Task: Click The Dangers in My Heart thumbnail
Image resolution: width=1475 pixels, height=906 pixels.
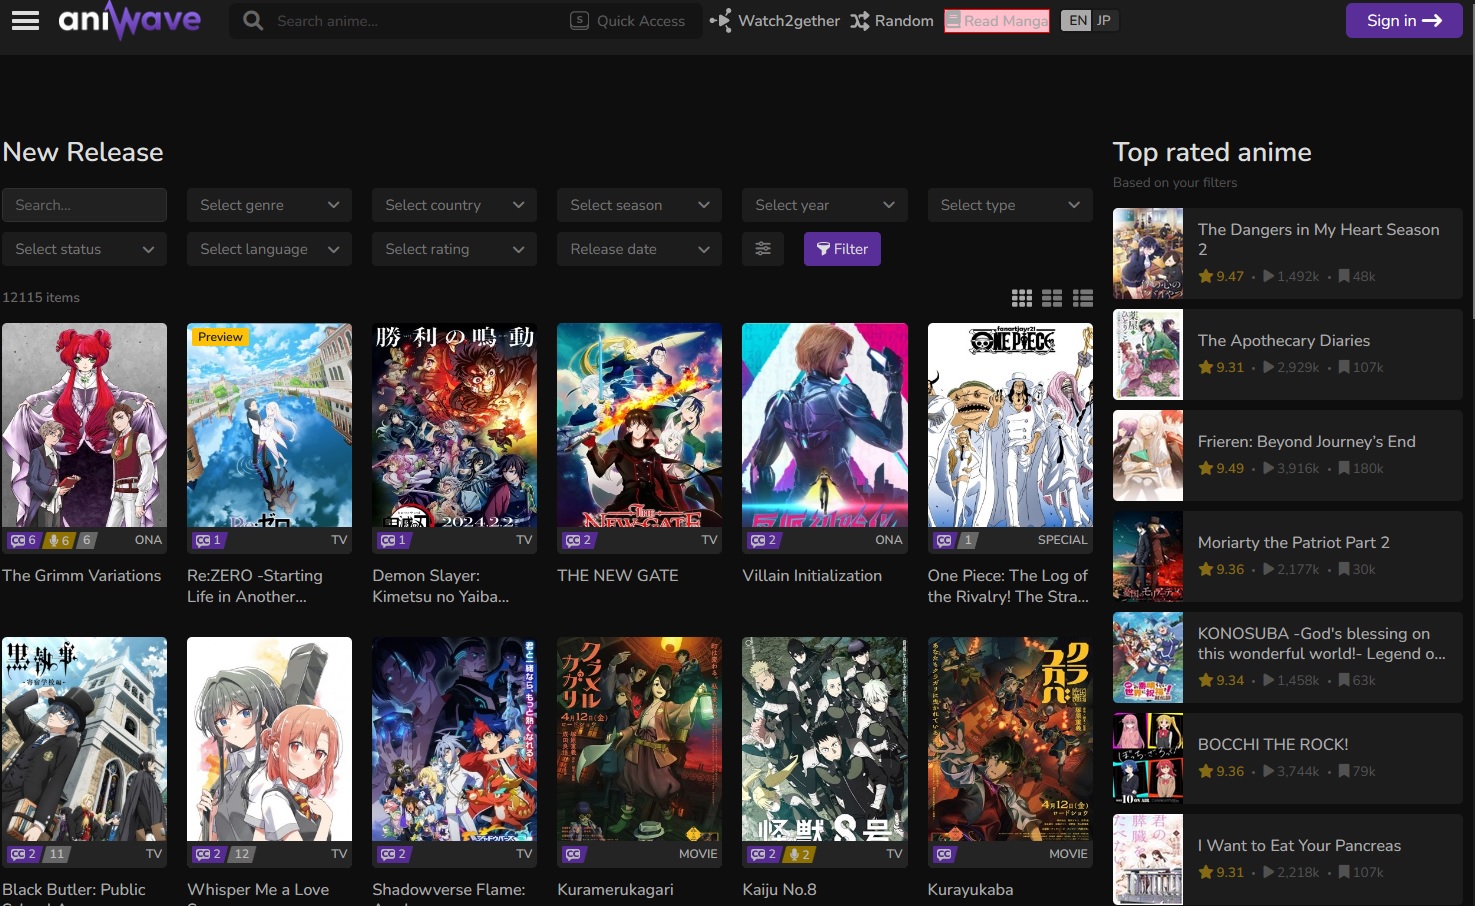Action: pyautogui.click(x=1148, y=254)
